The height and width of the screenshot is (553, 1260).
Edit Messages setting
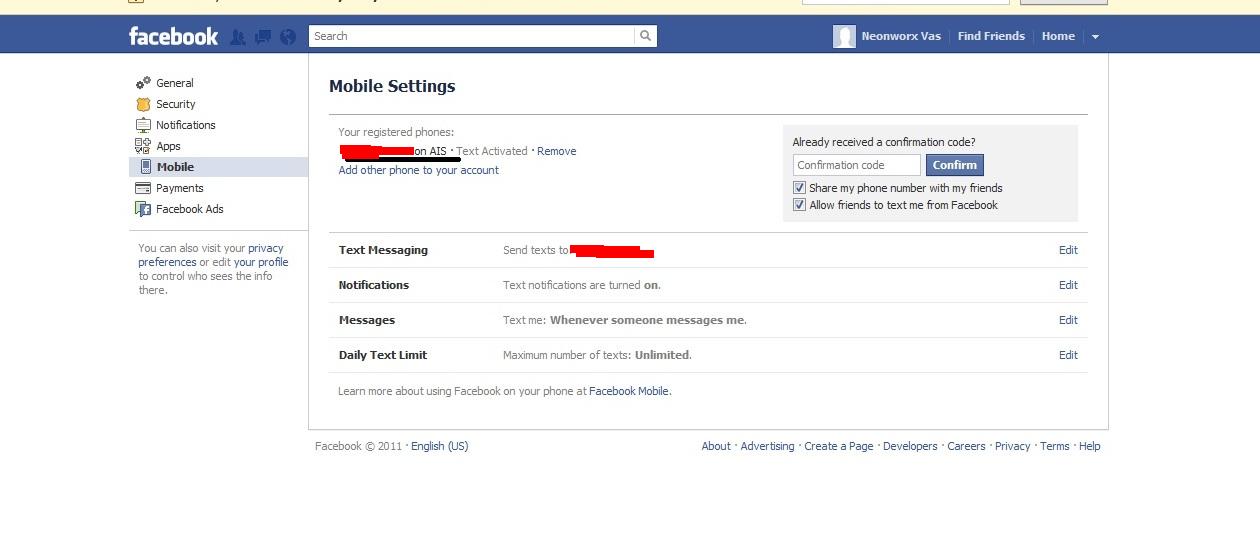point(1068,320)
